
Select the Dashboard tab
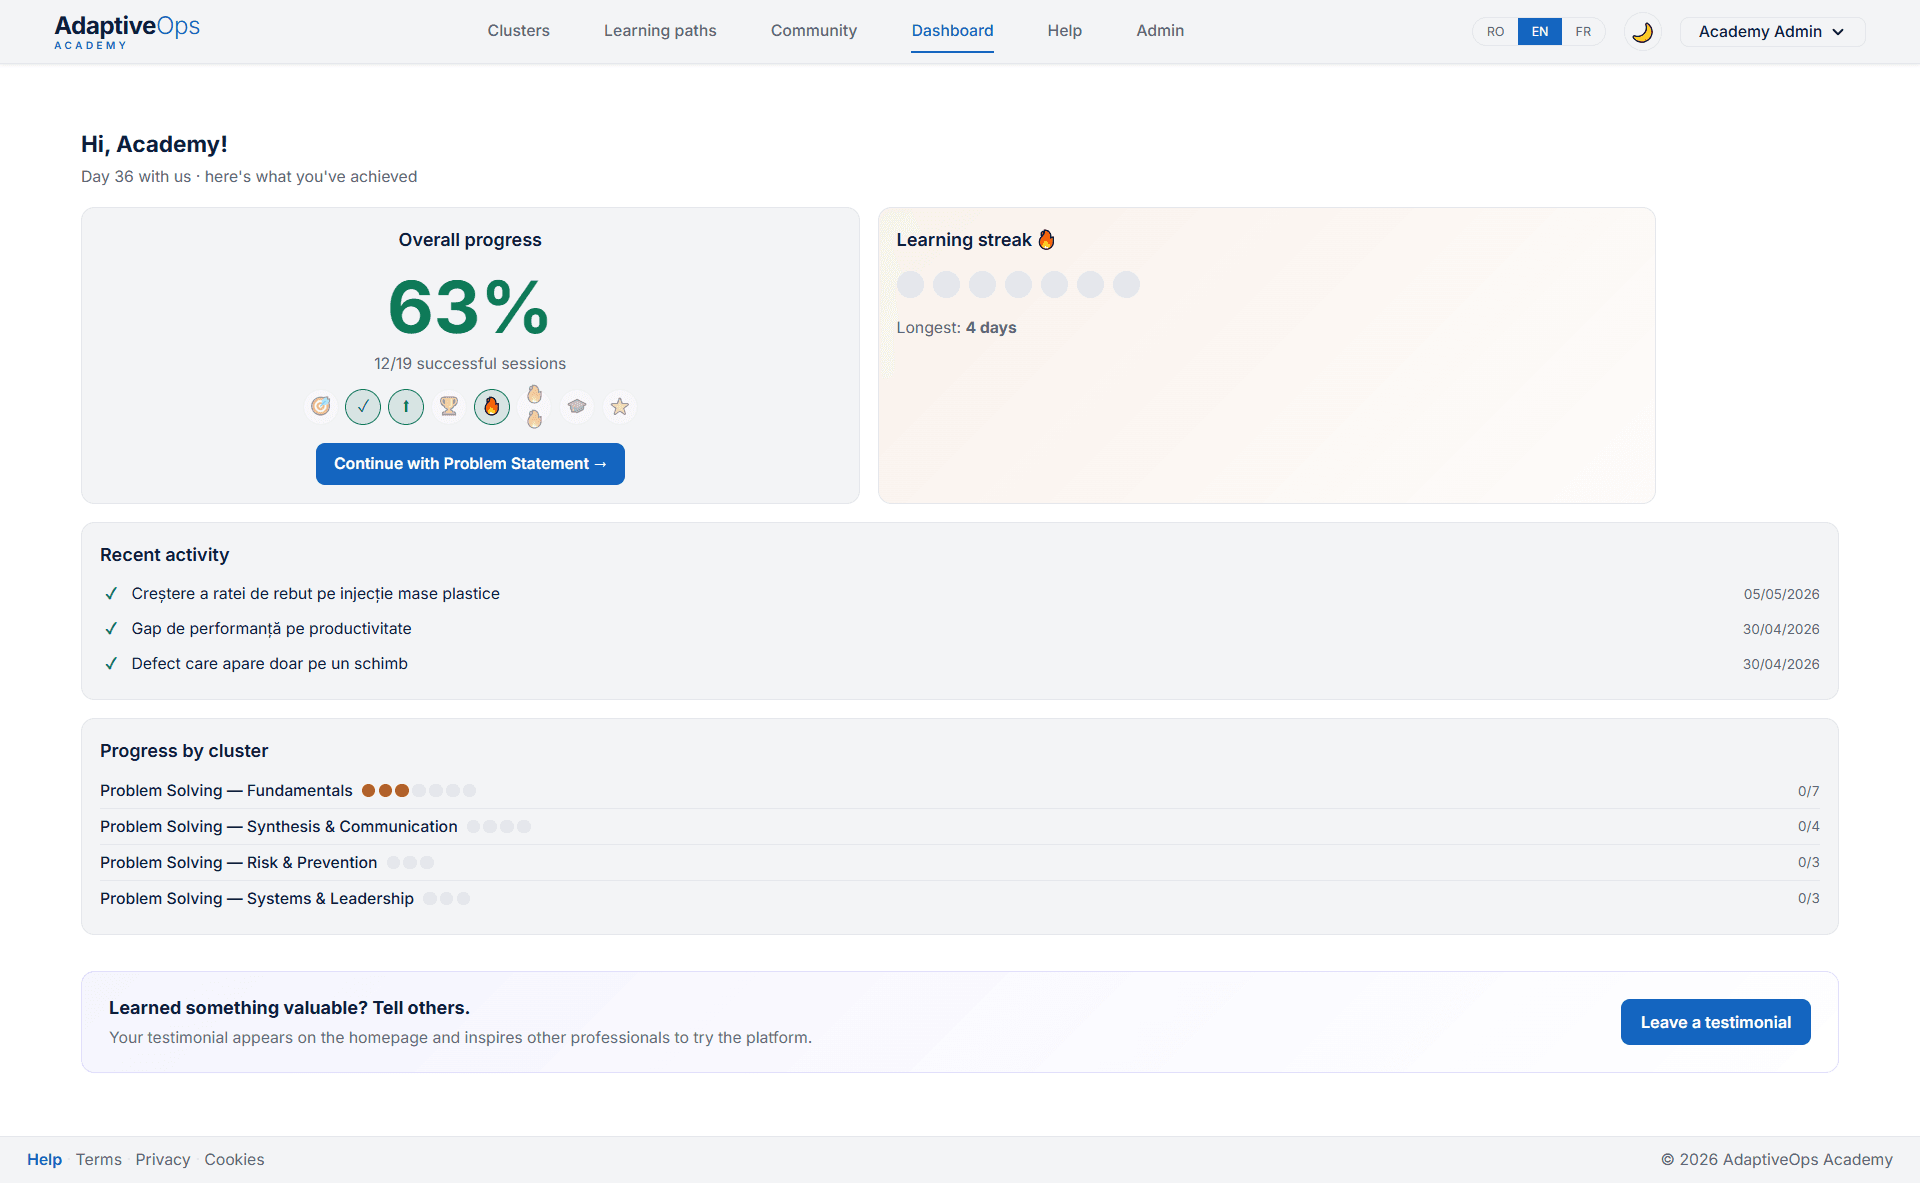[953, 31]
